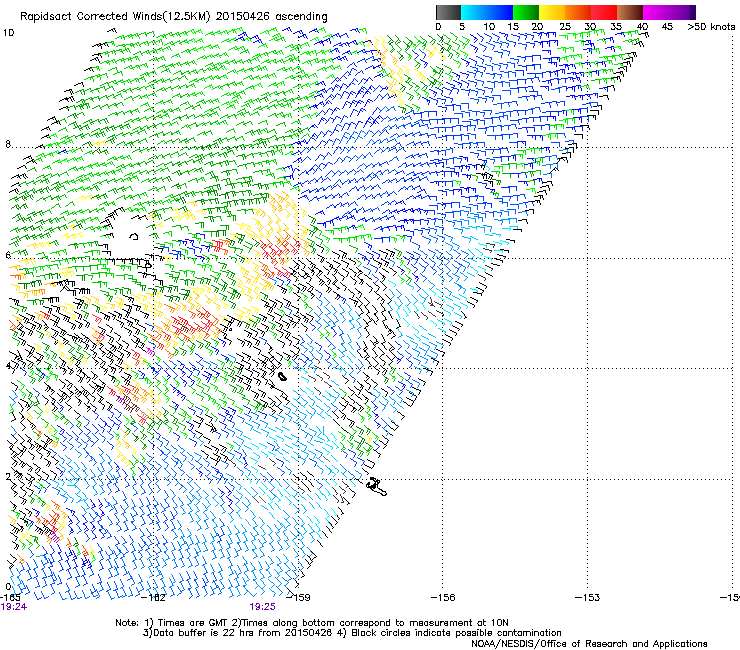
Task: Click the '45' label under the color legend
Action: point(667,27)
